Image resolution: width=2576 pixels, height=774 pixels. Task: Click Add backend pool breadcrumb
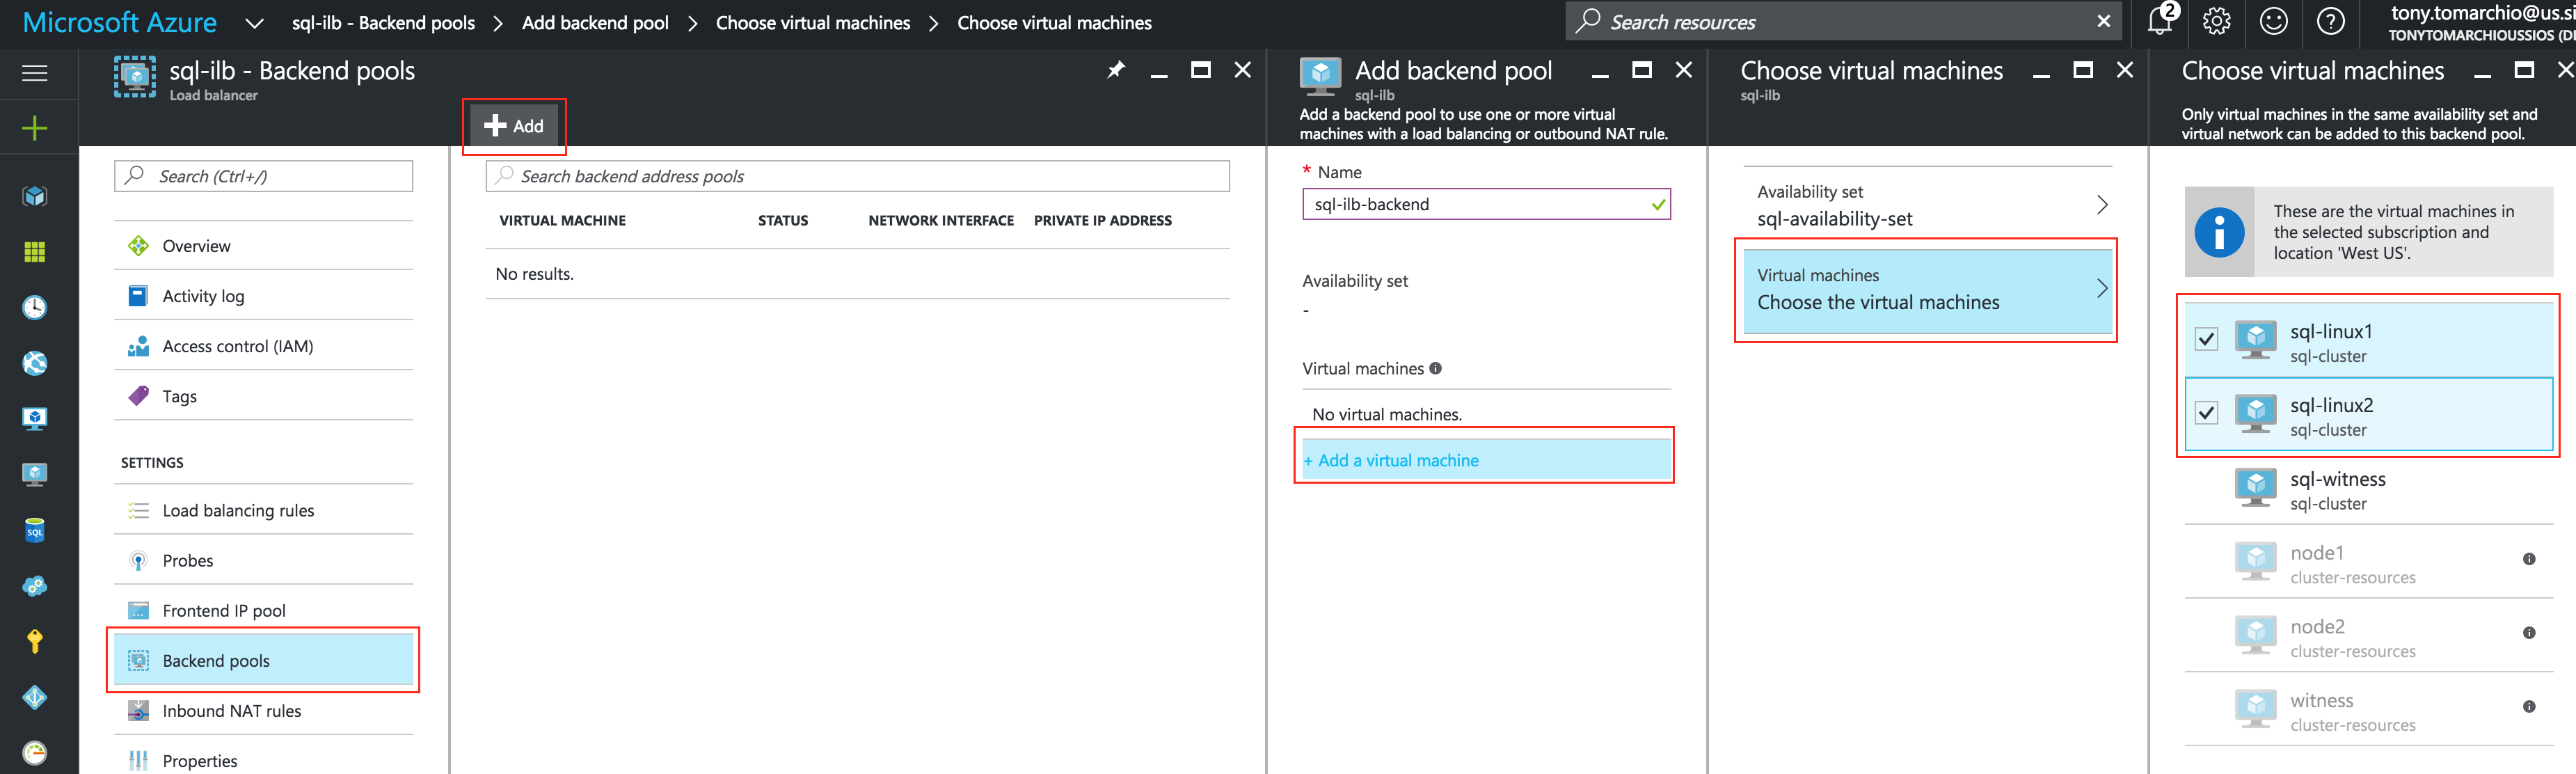[595, 23]
